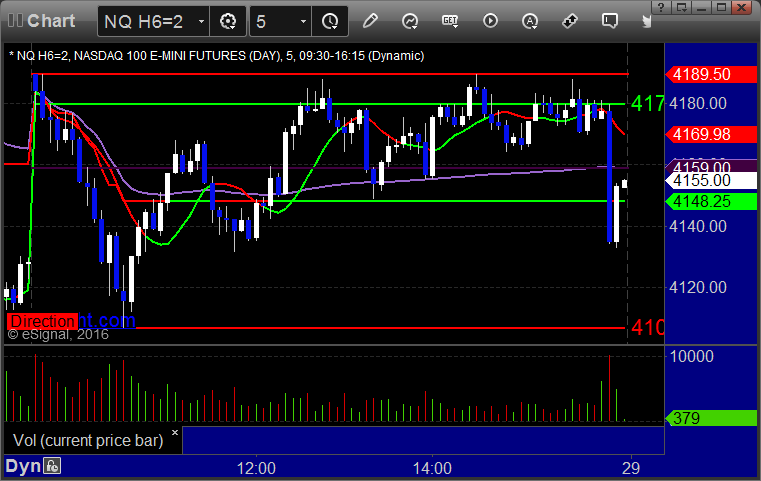
Task: Click the Vol (current price bar) label
Action: (x=88, y=440)
